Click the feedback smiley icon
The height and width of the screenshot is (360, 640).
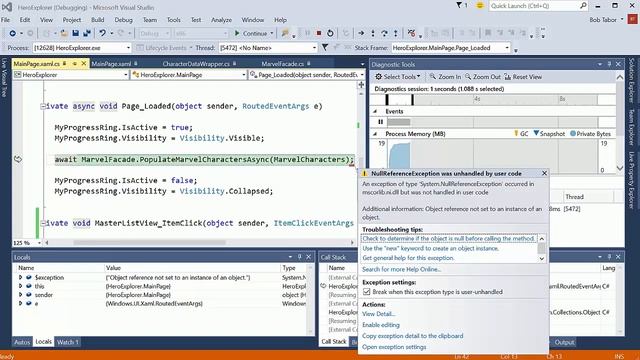[x=480, y=5]
